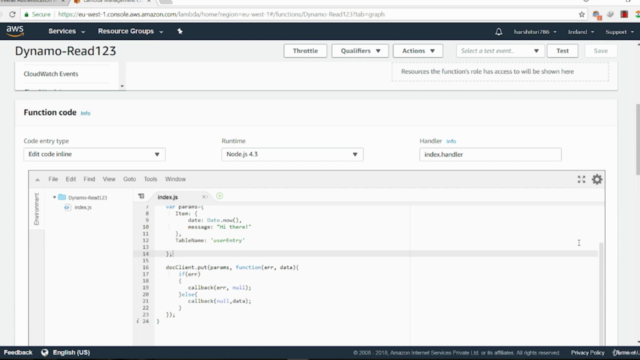Open the editor Edit menu
The height and width of the screenshot is (360, 640).
coord(71,179)
